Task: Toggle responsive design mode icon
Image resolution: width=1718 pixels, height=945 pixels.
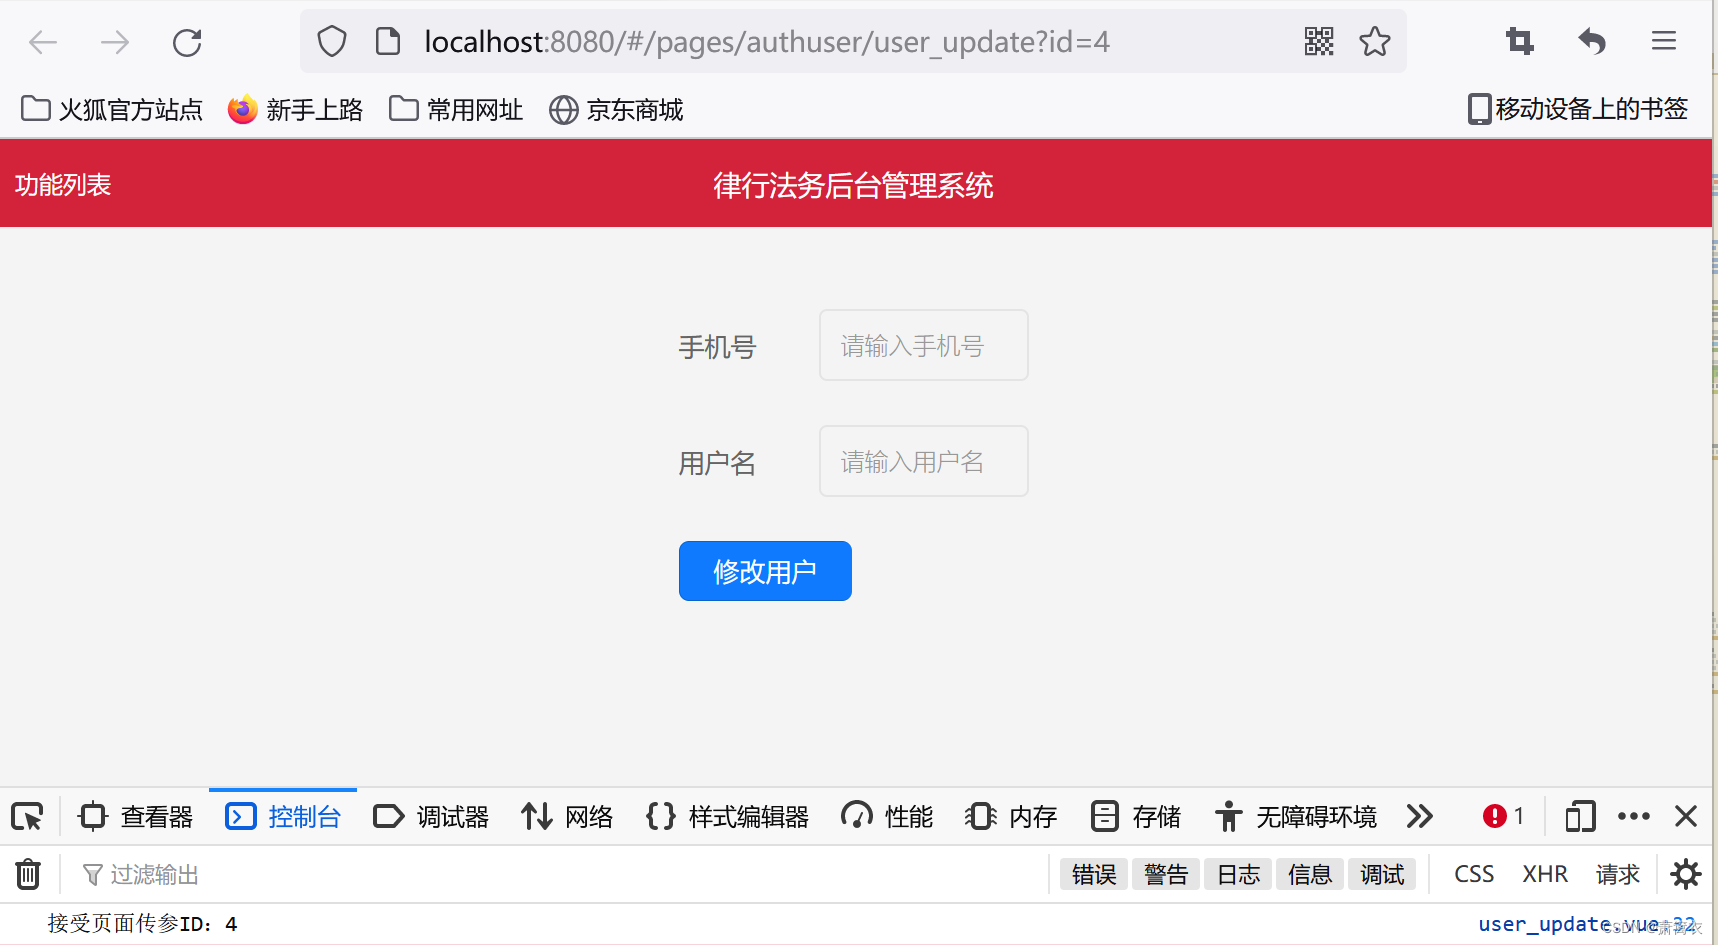Action: (x=1580, y=817)
